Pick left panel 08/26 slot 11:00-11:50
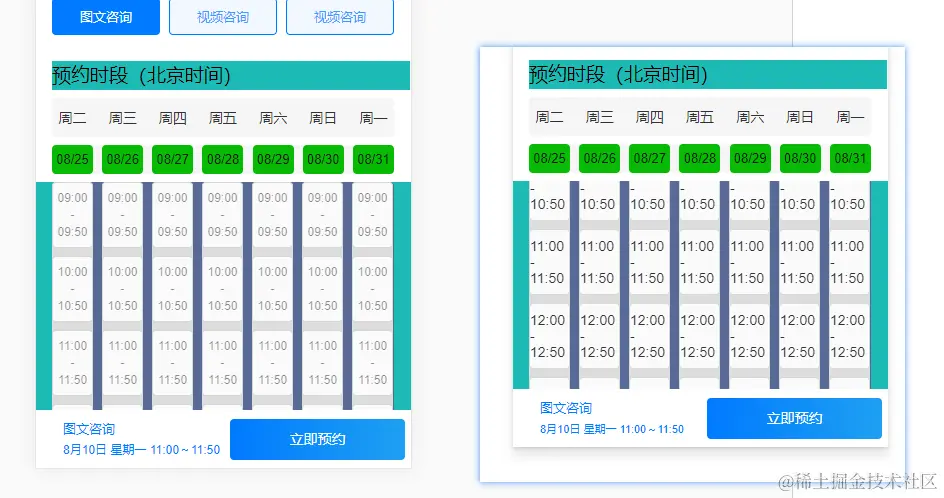This screenshot has height=498, width=944. (123, 363)
